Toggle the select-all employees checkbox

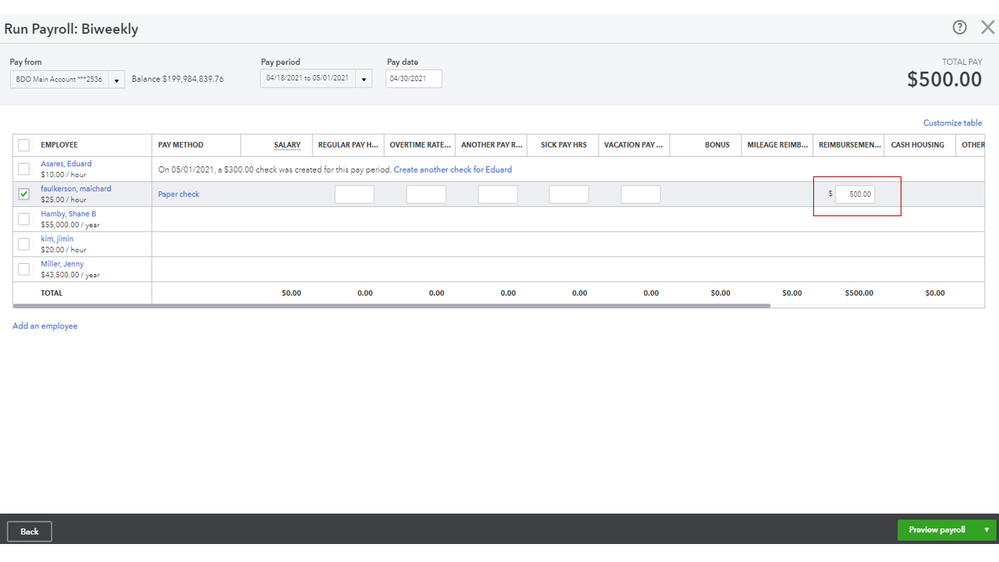24,145
